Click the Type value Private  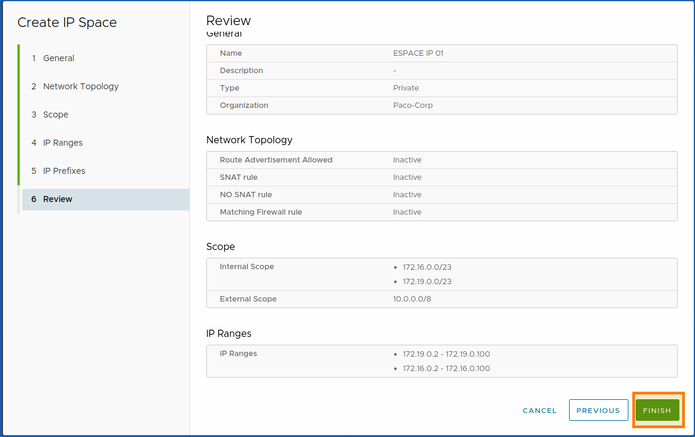(406, 88)
